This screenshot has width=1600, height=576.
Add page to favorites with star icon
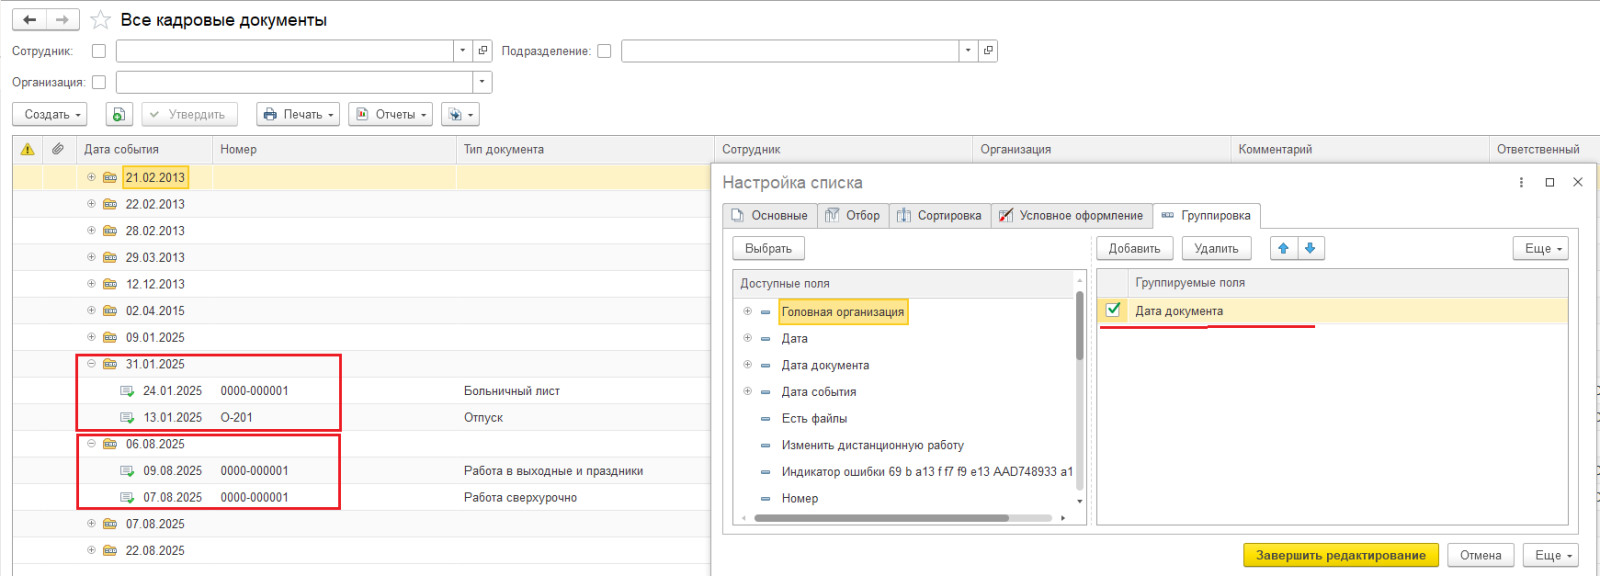pos(101,20)
